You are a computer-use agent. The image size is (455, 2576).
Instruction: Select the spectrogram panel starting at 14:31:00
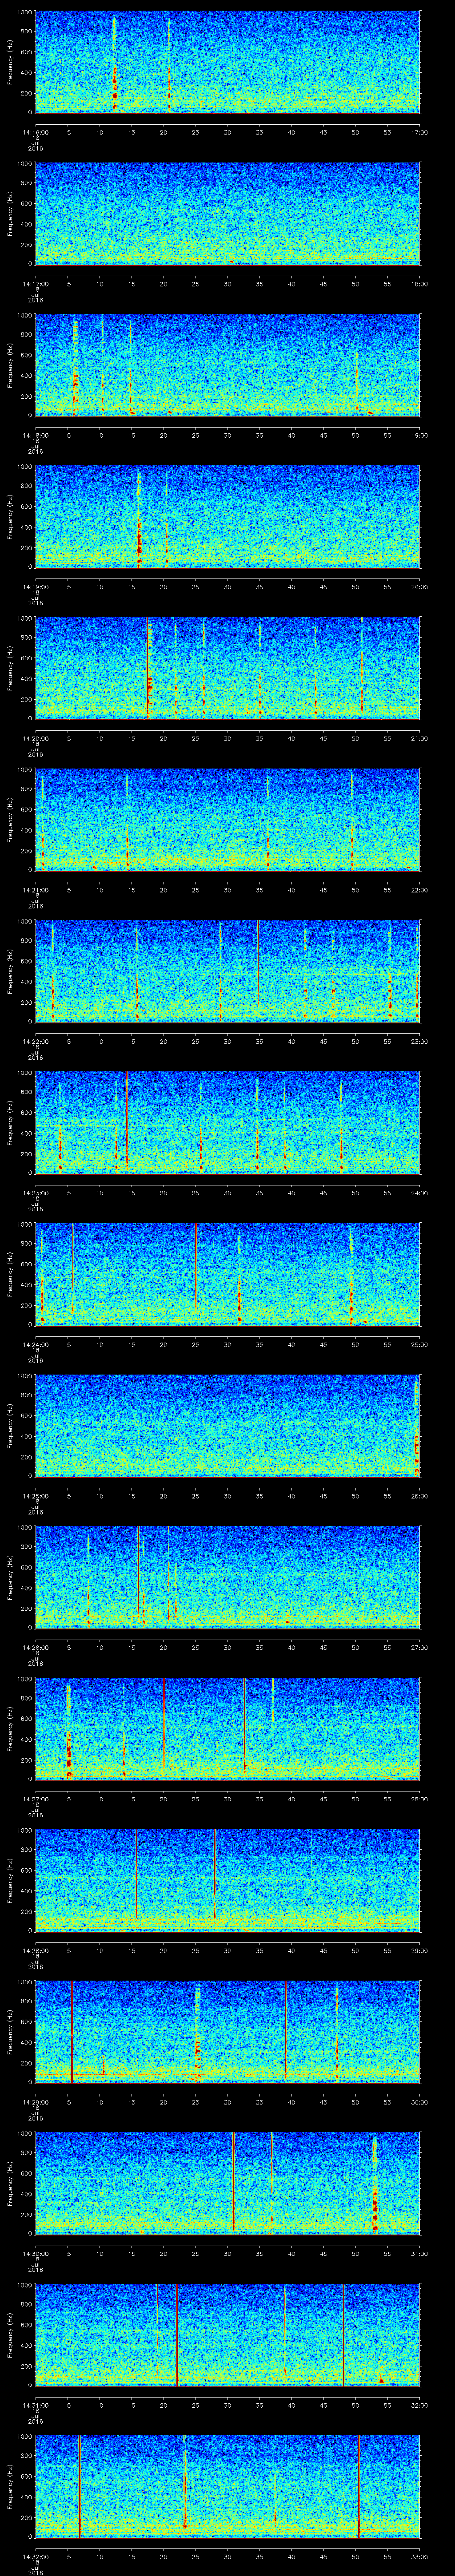pyautogui.click(x=227, y=2334)
